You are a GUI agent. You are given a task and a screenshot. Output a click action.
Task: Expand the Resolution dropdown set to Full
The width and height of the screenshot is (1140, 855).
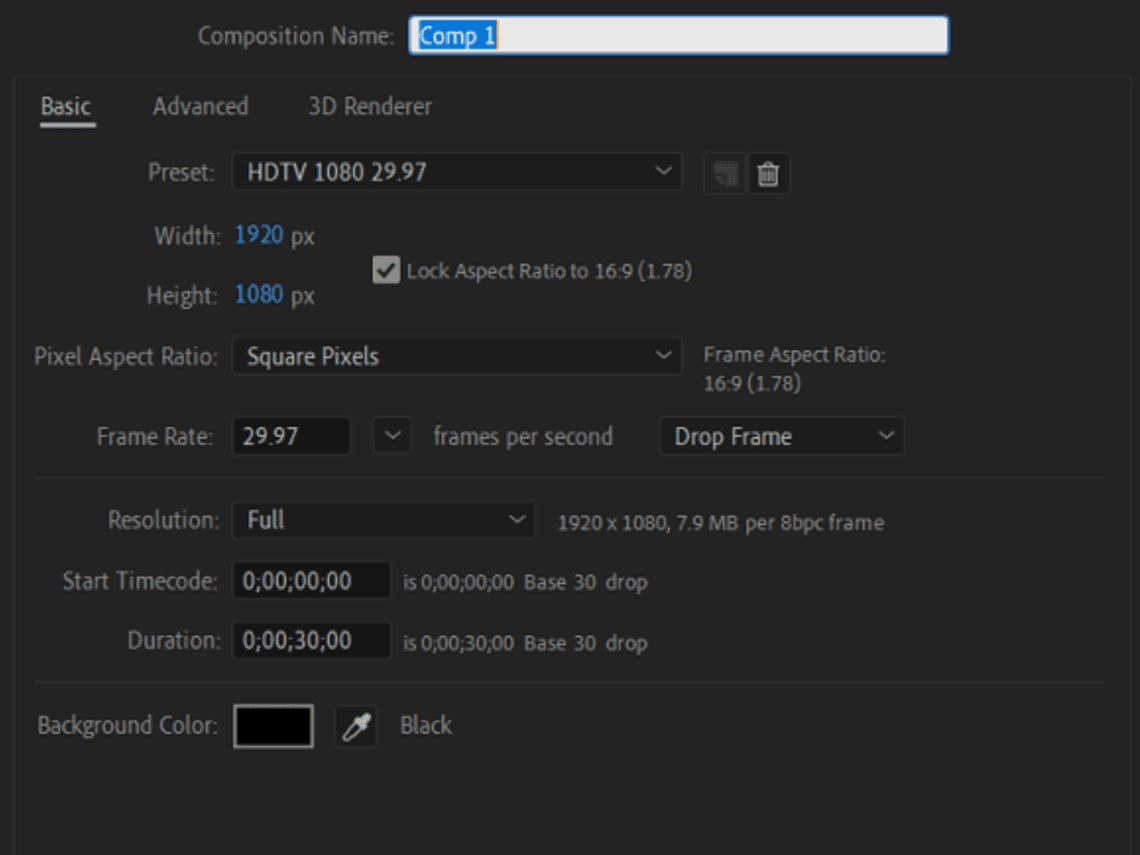click(384, 520)
